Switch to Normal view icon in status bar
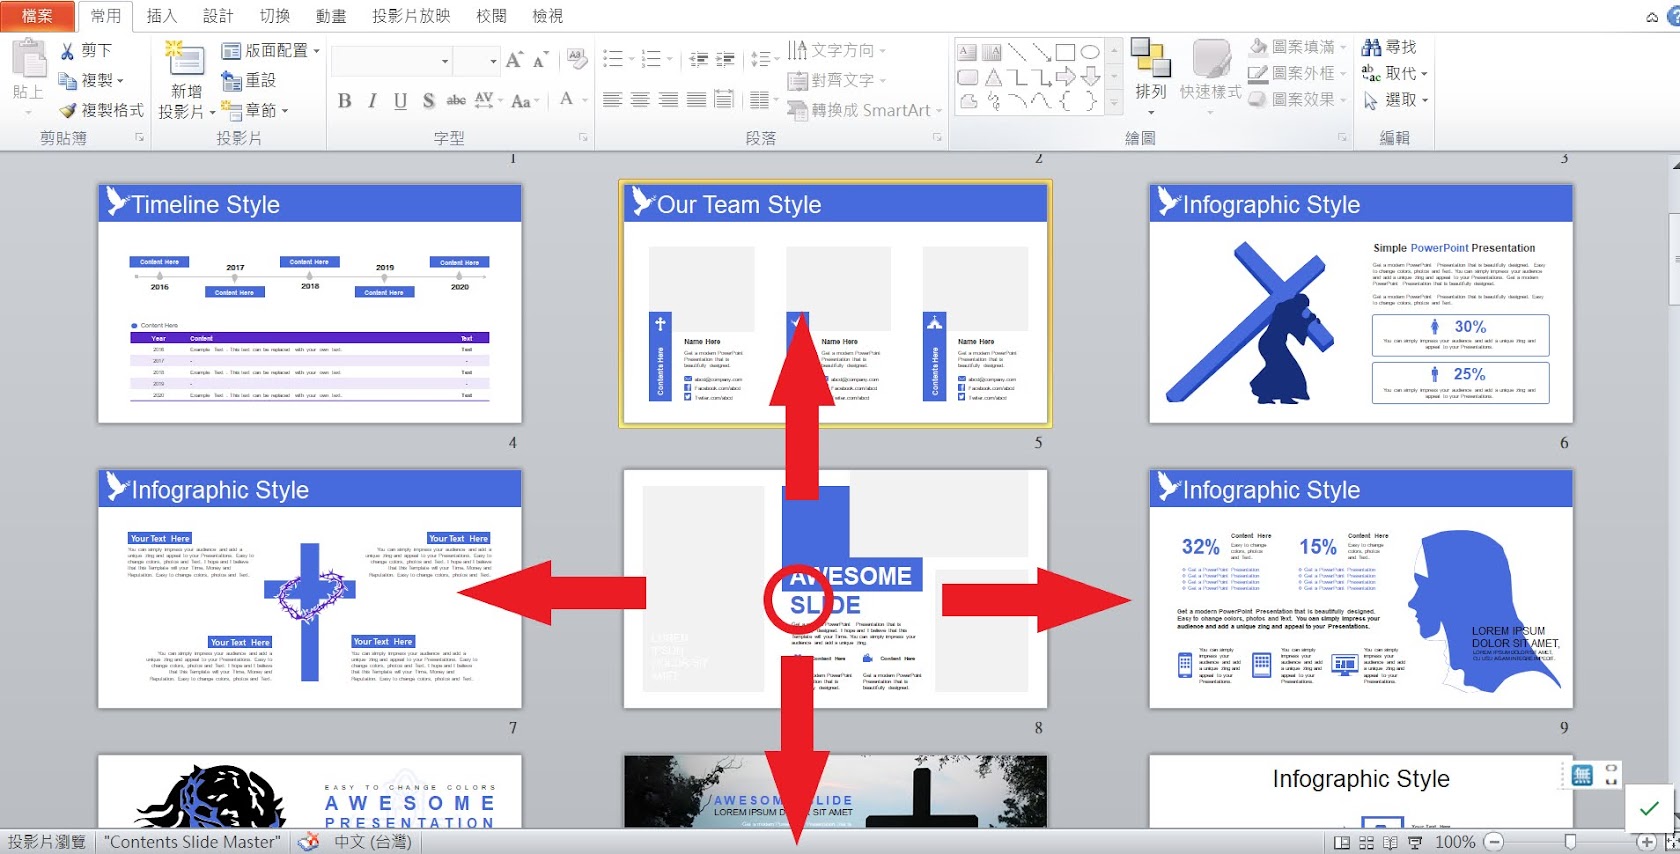 [1342, 843]
